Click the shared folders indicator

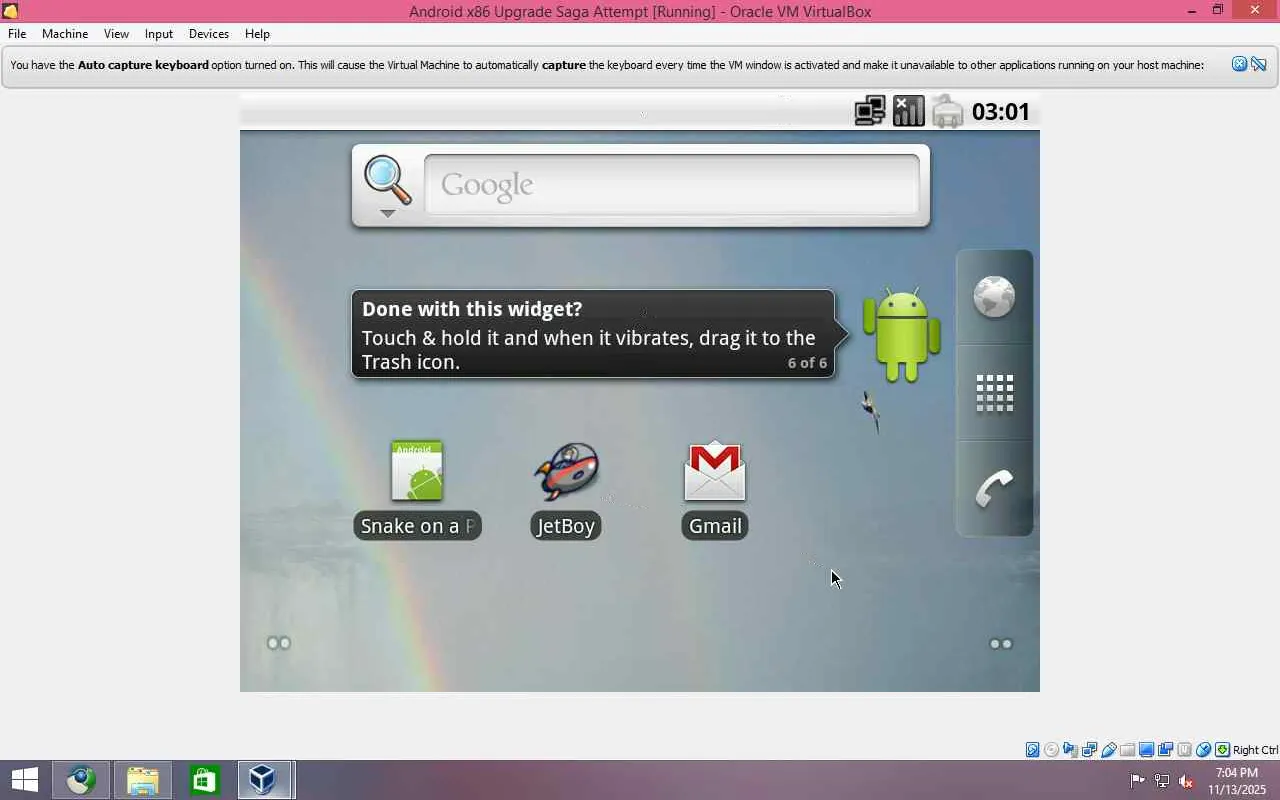point(1127,750)
